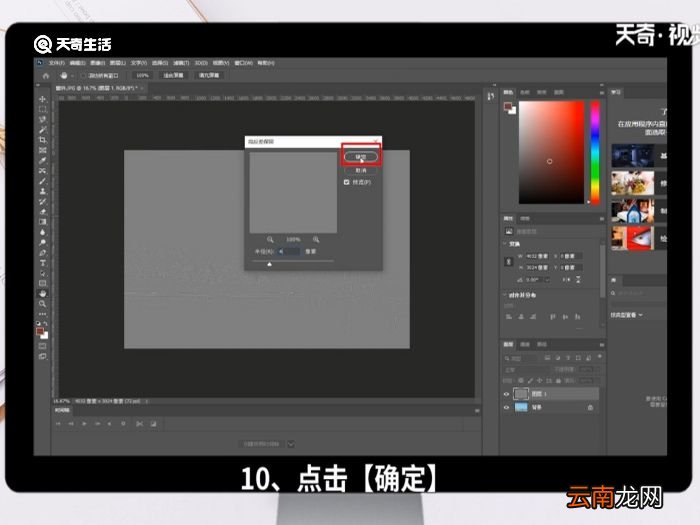Click the rainbow hue slider strip
The height and width of the screenshot is (525, 700).
click(595, 152)
